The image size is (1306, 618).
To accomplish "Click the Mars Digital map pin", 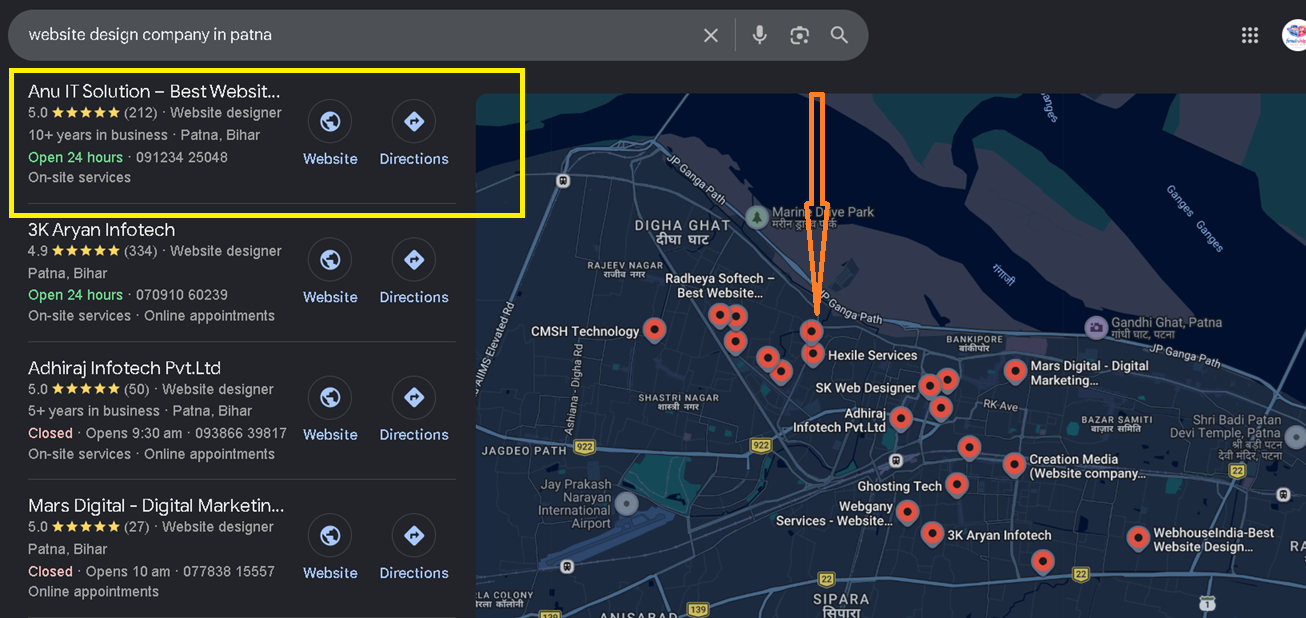I will [1015, 371].
